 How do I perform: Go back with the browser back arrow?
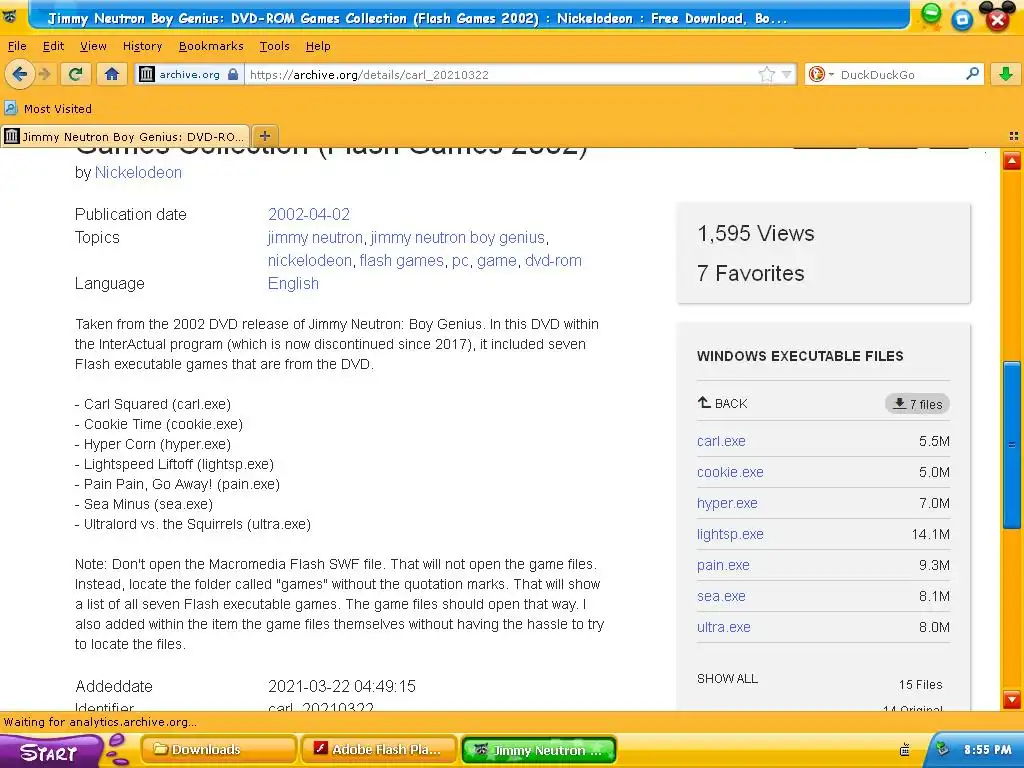tap(20, 74)
